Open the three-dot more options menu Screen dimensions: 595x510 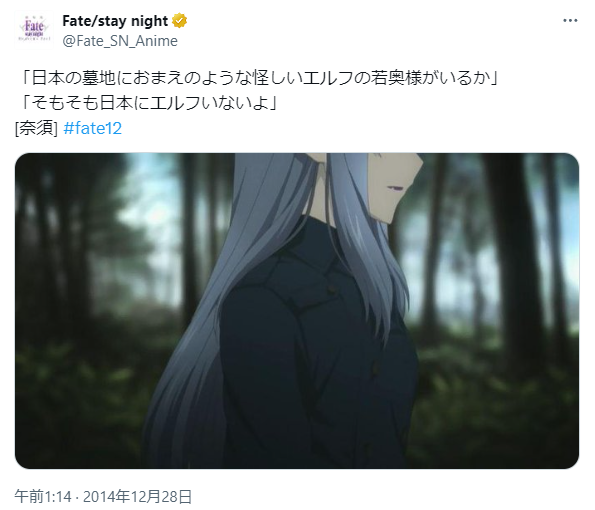pos(570,20)
